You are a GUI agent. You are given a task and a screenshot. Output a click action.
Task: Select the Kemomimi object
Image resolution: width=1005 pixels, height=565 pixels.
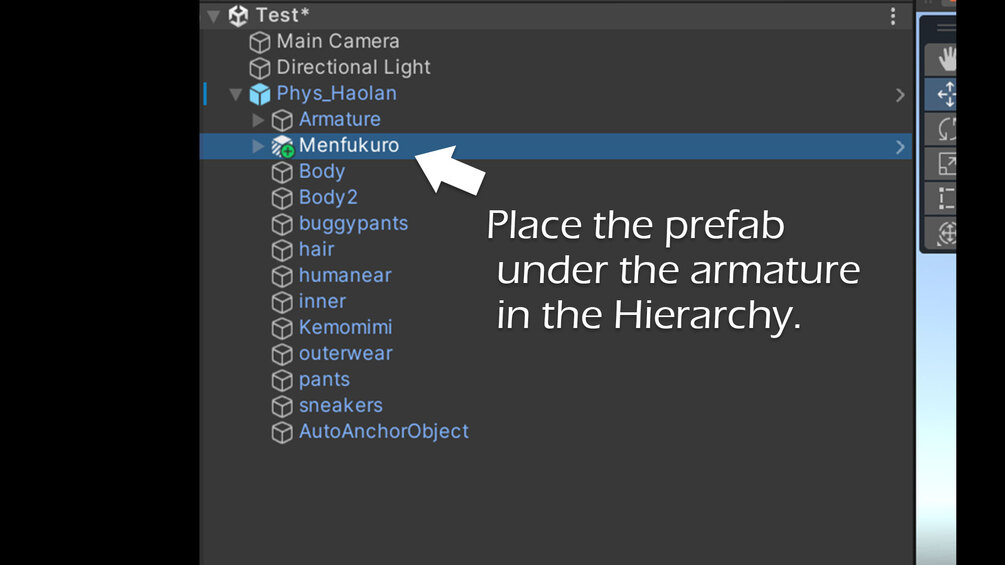coord(345,327)
